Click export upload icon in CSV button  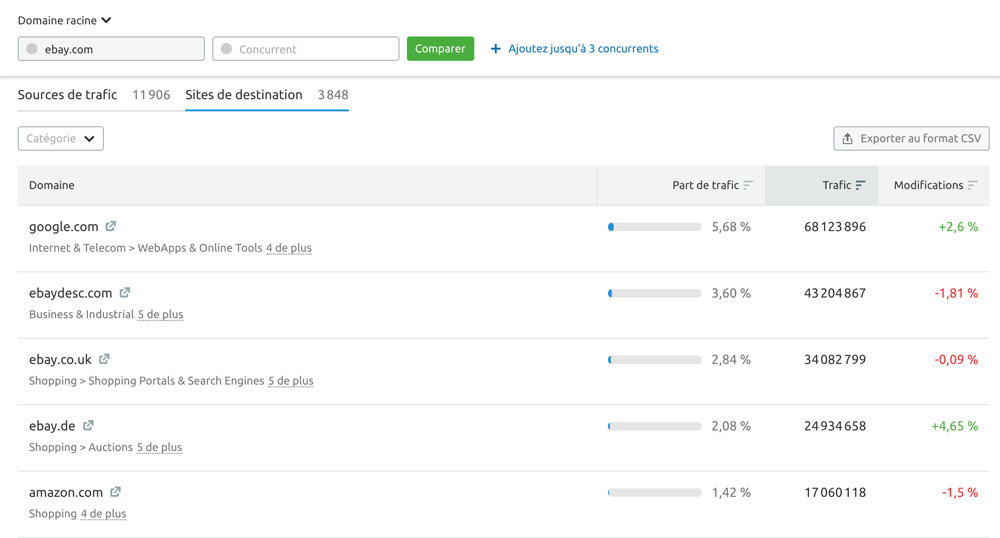click(847, 138)
